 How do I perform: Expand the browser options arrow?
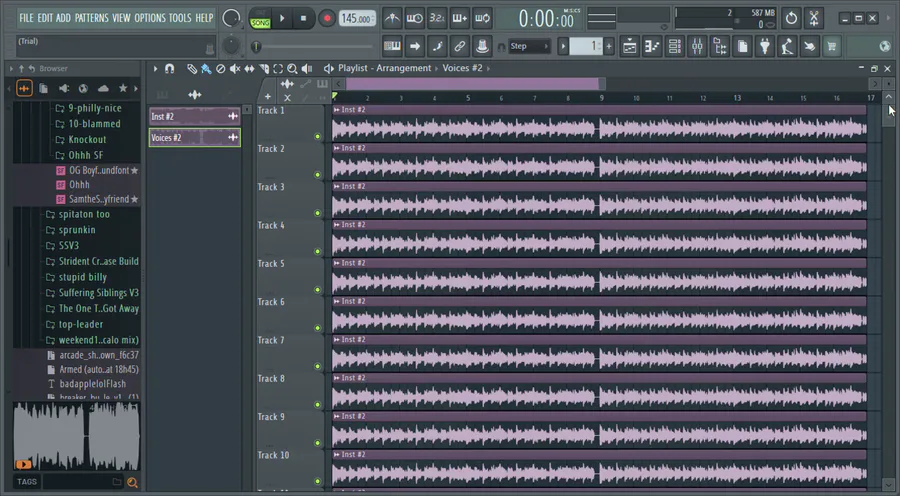[x=11, y=69]
